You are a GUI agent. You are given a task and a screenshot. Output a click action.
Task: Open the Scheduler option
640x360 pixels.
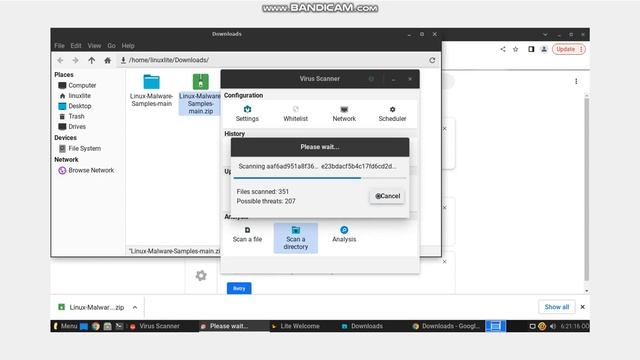(x=392, y=113)
